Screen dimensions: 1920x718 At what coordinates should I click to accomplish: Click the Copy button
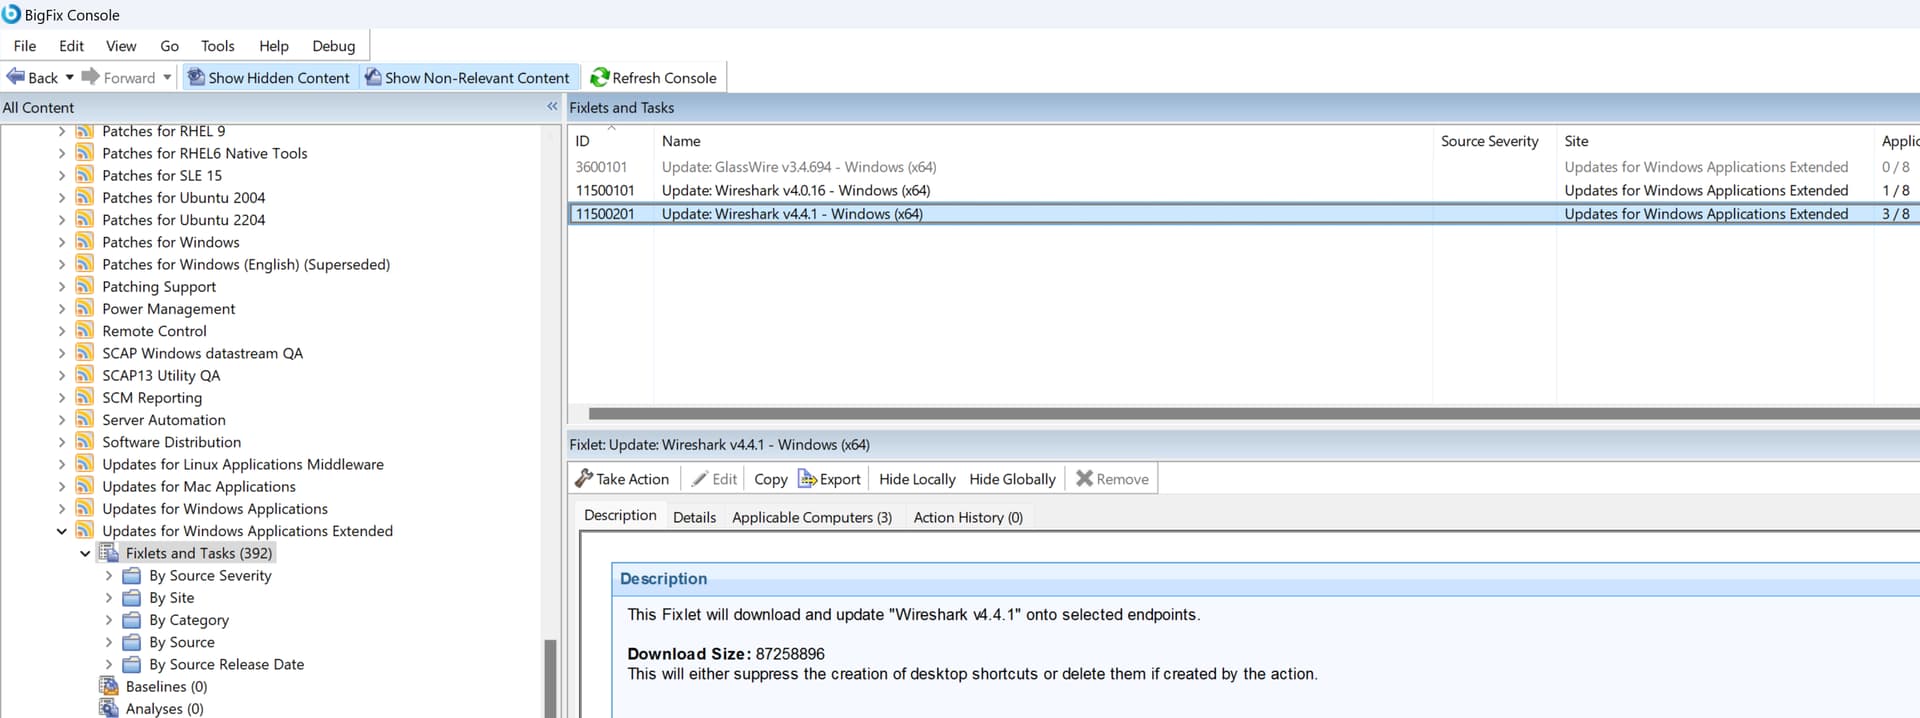coord(770,479)
